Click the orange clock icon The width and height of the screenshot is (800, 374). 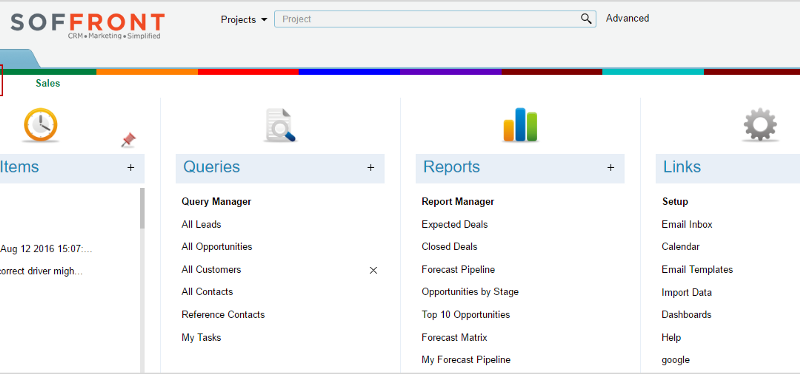(40, 125)
